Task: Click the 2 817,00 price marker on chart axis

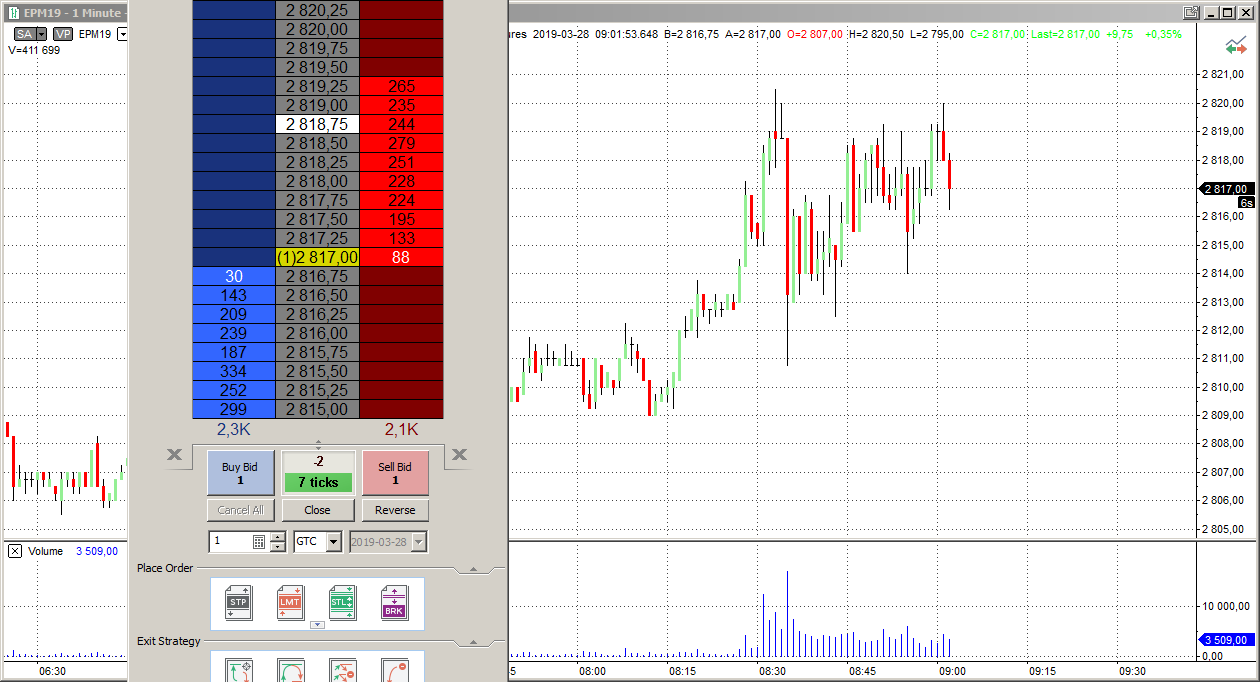Action: click(1226, 188)
